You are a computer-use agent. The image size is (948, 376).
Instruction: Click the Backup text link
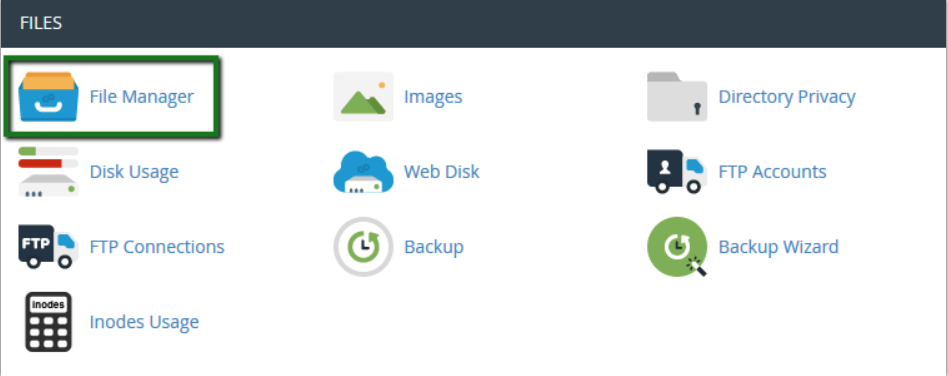click(x=433, y=247)
